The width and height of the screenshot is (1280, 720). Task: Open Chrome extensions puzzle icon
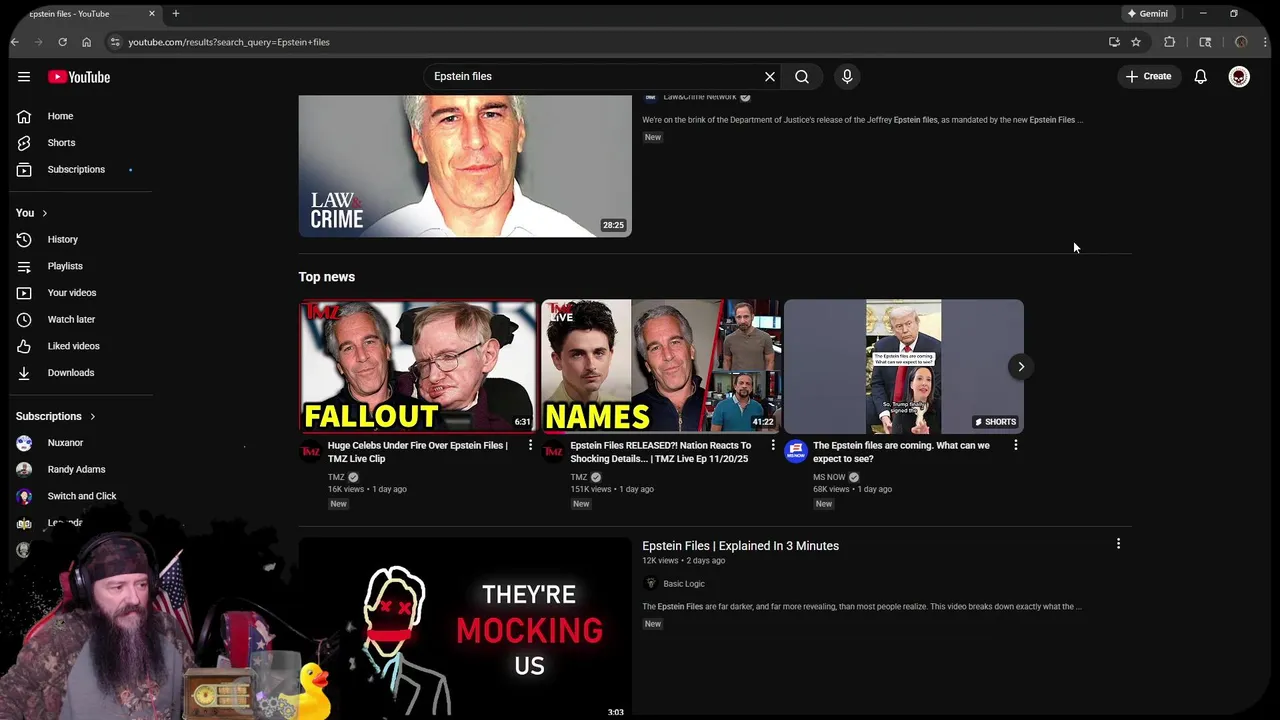coord(1169,42)
